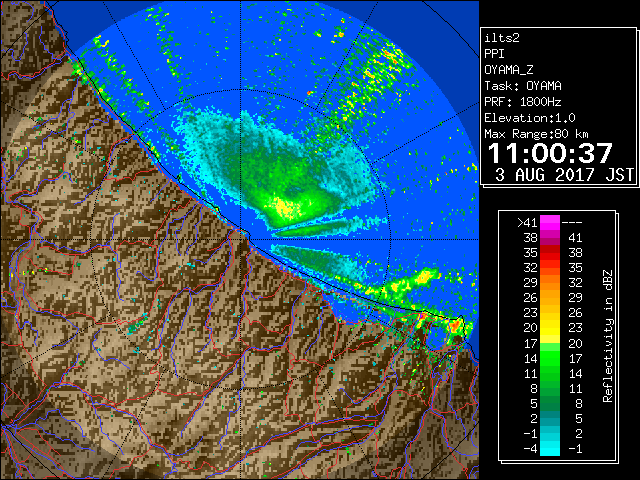Select the cyan -4 dBZ color swatch
Screen dimensions: 640x480
tap(550, 448)
